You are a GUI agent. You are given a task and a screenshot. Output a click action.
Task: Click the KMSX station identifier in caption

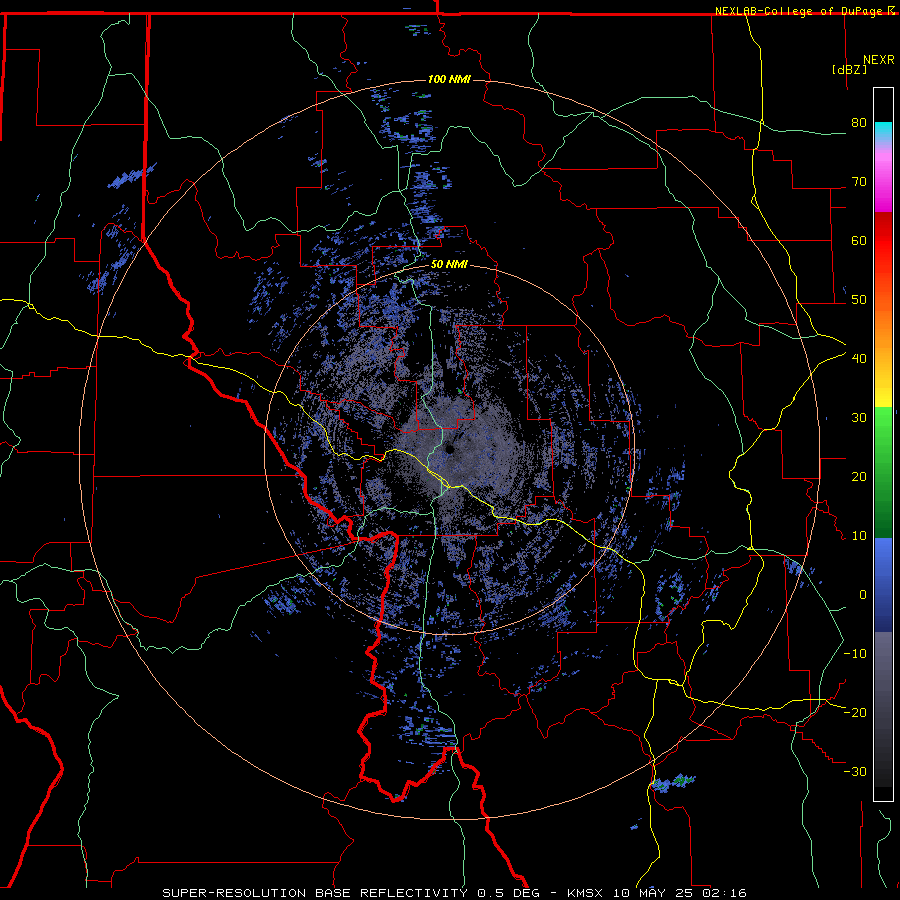pos(587,893)
